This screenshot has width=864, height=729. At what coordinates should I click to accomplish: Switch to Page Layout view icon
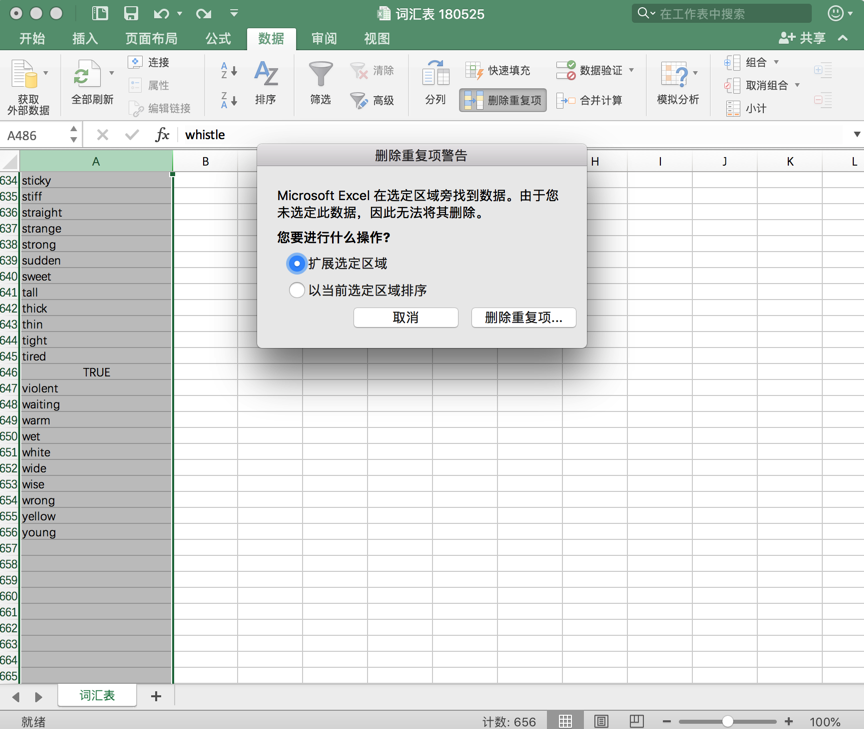coord(601,721)
